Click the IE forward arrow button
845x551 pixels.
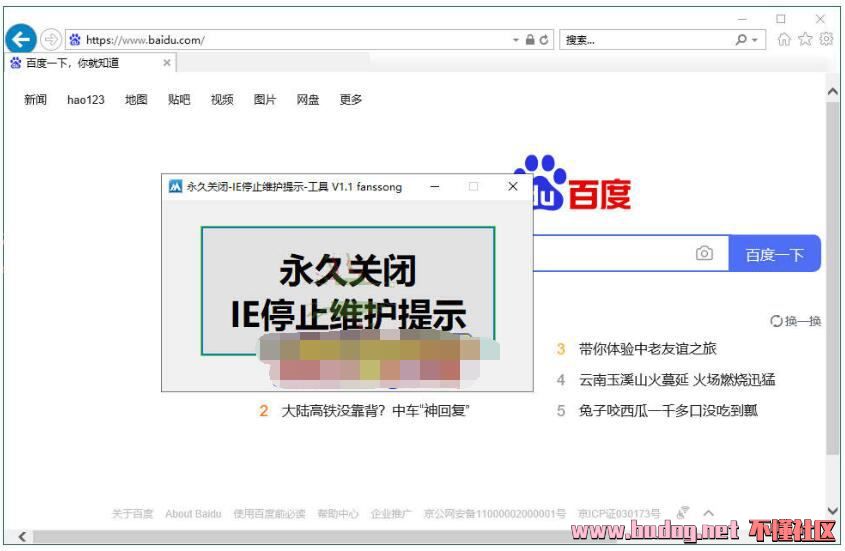[x=51, y=39]
